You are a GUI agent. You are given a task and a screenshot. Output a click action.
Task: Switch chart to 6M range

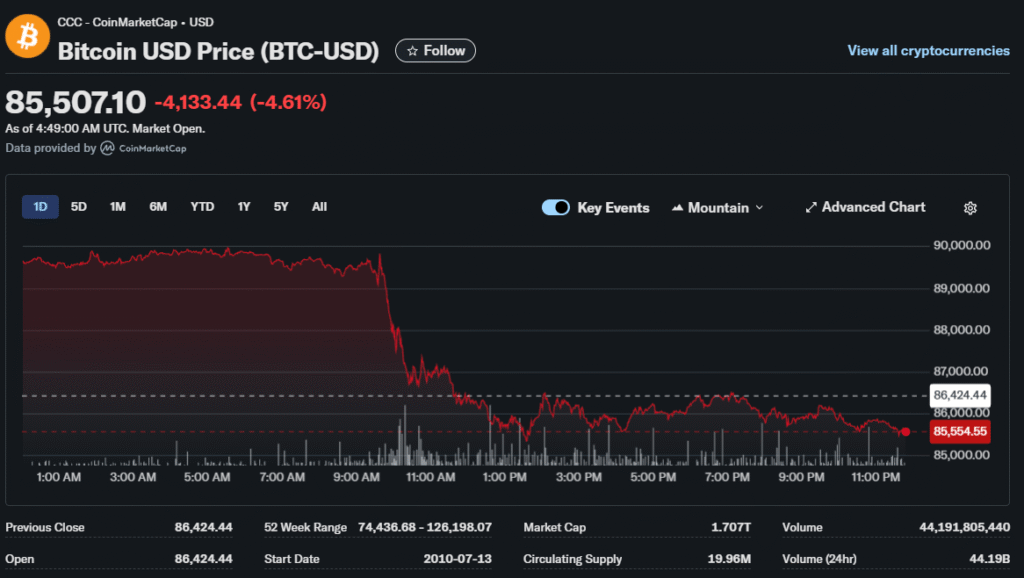[x=158, y=207]
